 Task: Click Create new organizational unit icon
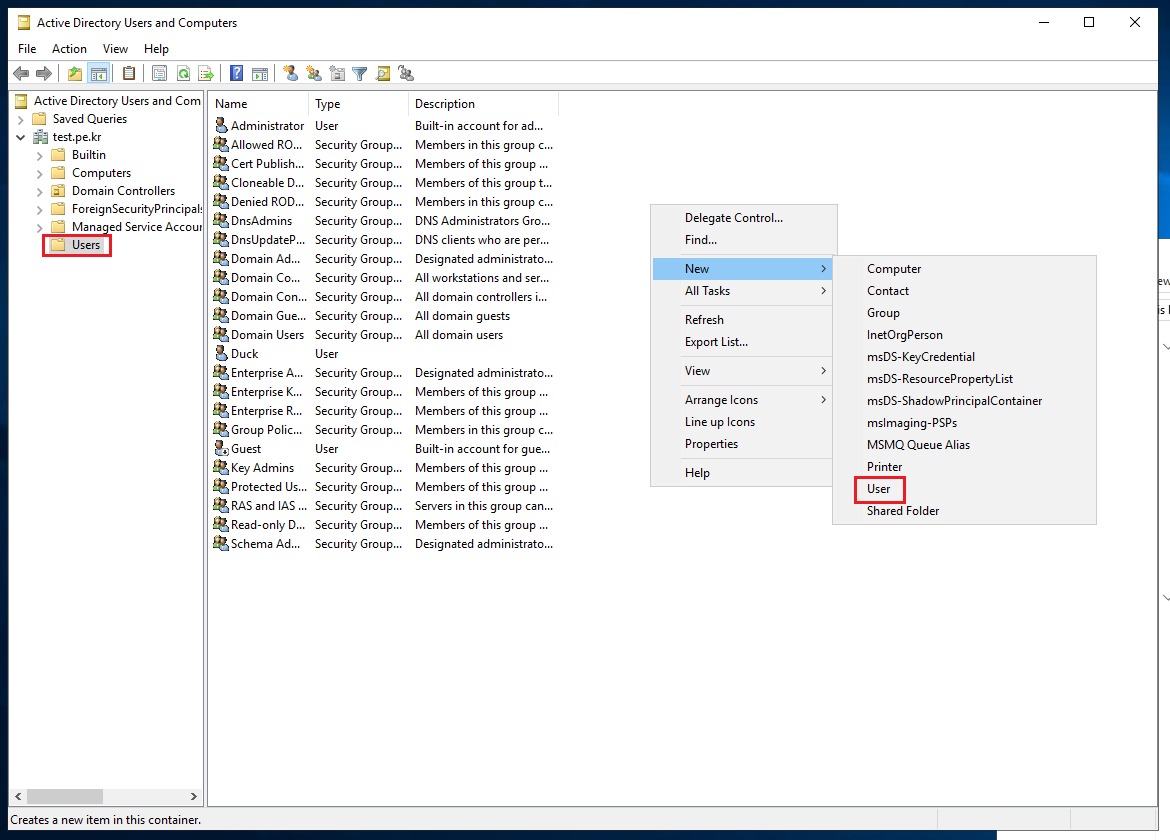337,73
